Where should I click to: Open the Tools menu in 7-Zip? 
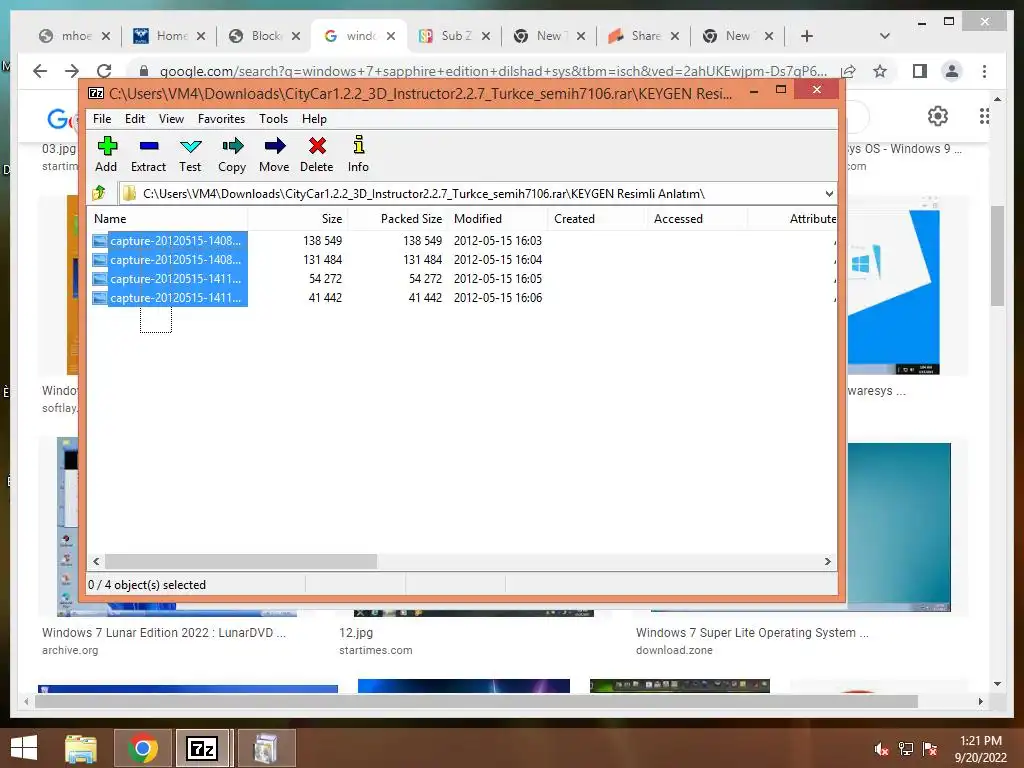tap(273, 119)
